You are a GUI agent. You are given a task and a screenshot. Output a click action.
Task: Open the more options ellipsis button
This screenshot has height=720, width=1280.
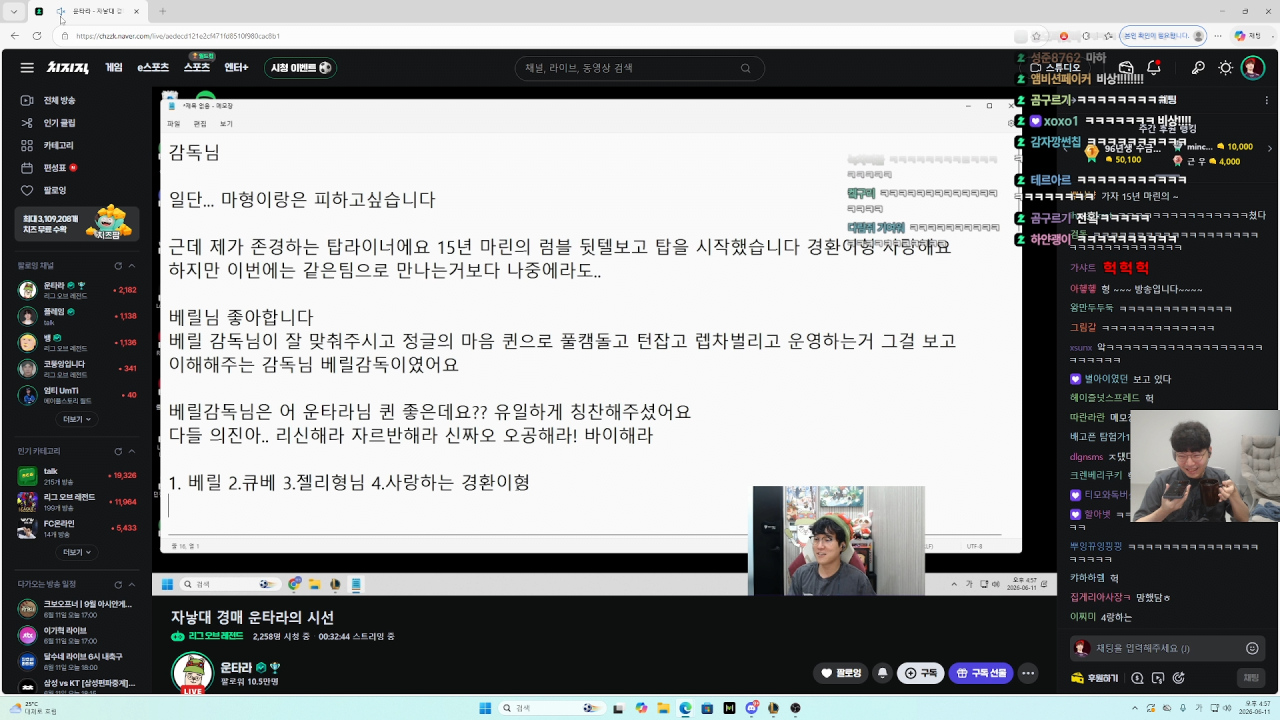(x=1028, y=673)
